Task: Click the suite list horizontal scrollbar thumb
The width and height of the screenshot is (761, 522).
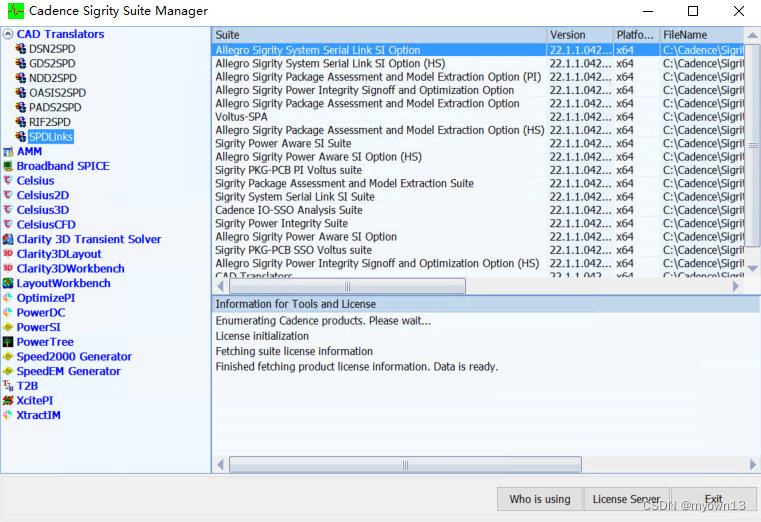Action: [347, 286]
